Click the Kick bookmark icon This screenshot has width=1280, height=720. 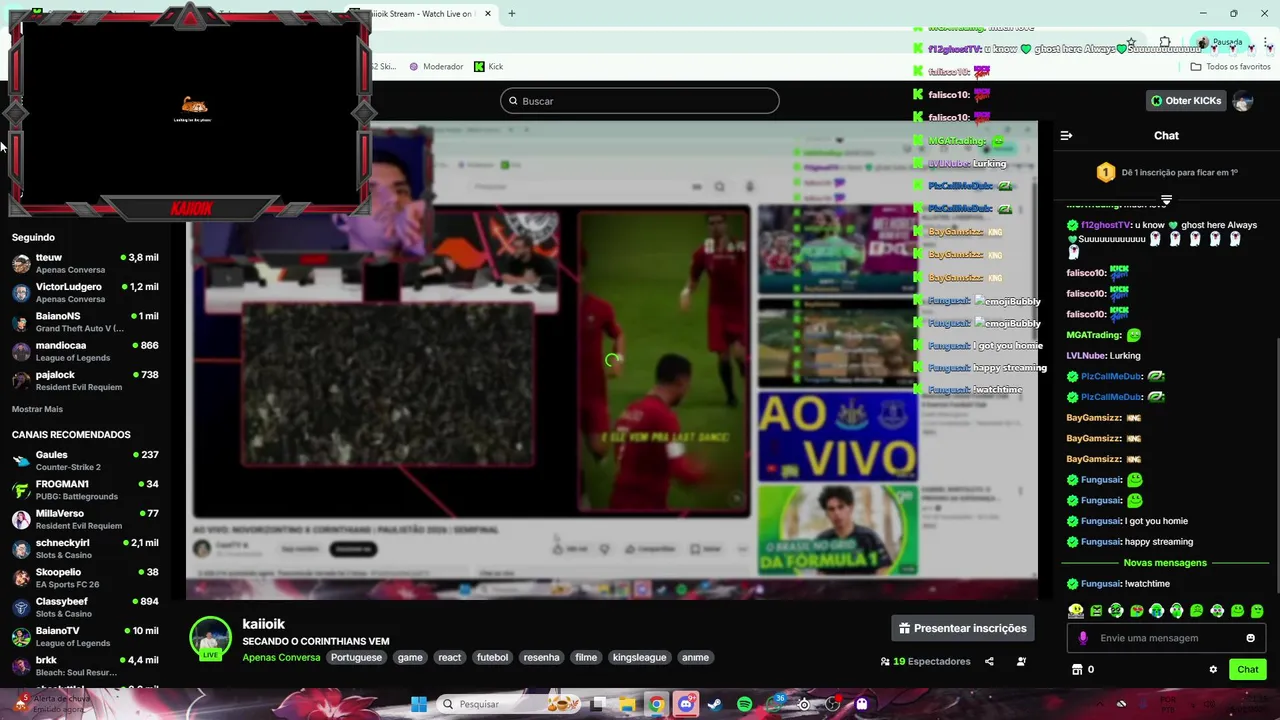pyautogui.click(x=479, y=66)
